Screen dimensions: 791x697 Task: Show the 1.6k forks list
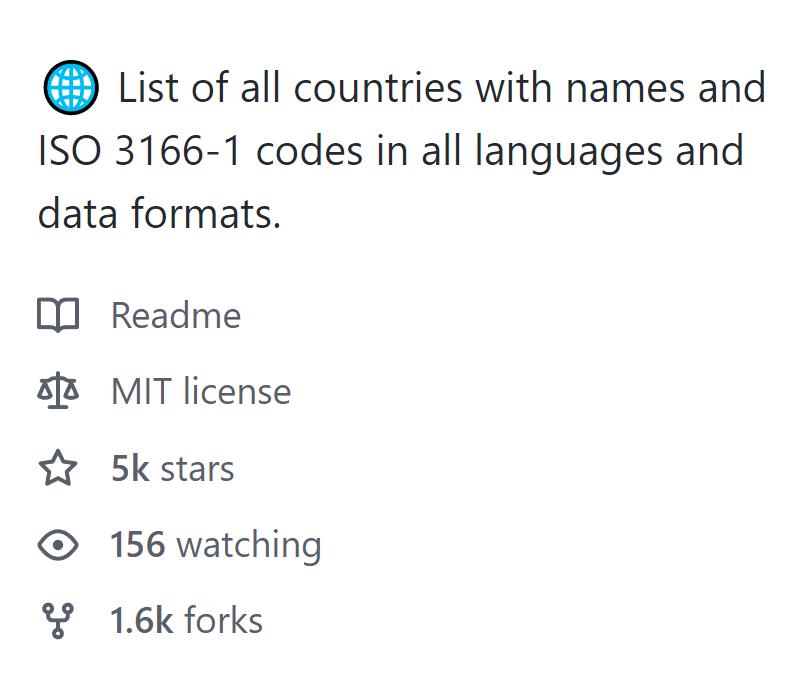coord(187,621)
